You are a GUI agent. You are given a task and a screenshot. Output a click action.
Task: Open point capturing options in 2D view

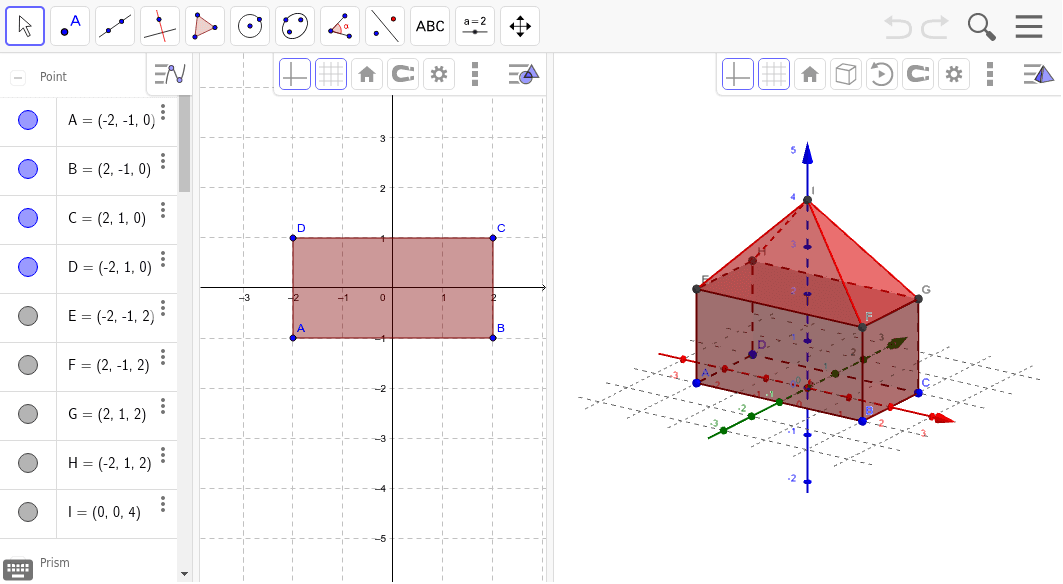click(403, 74)
